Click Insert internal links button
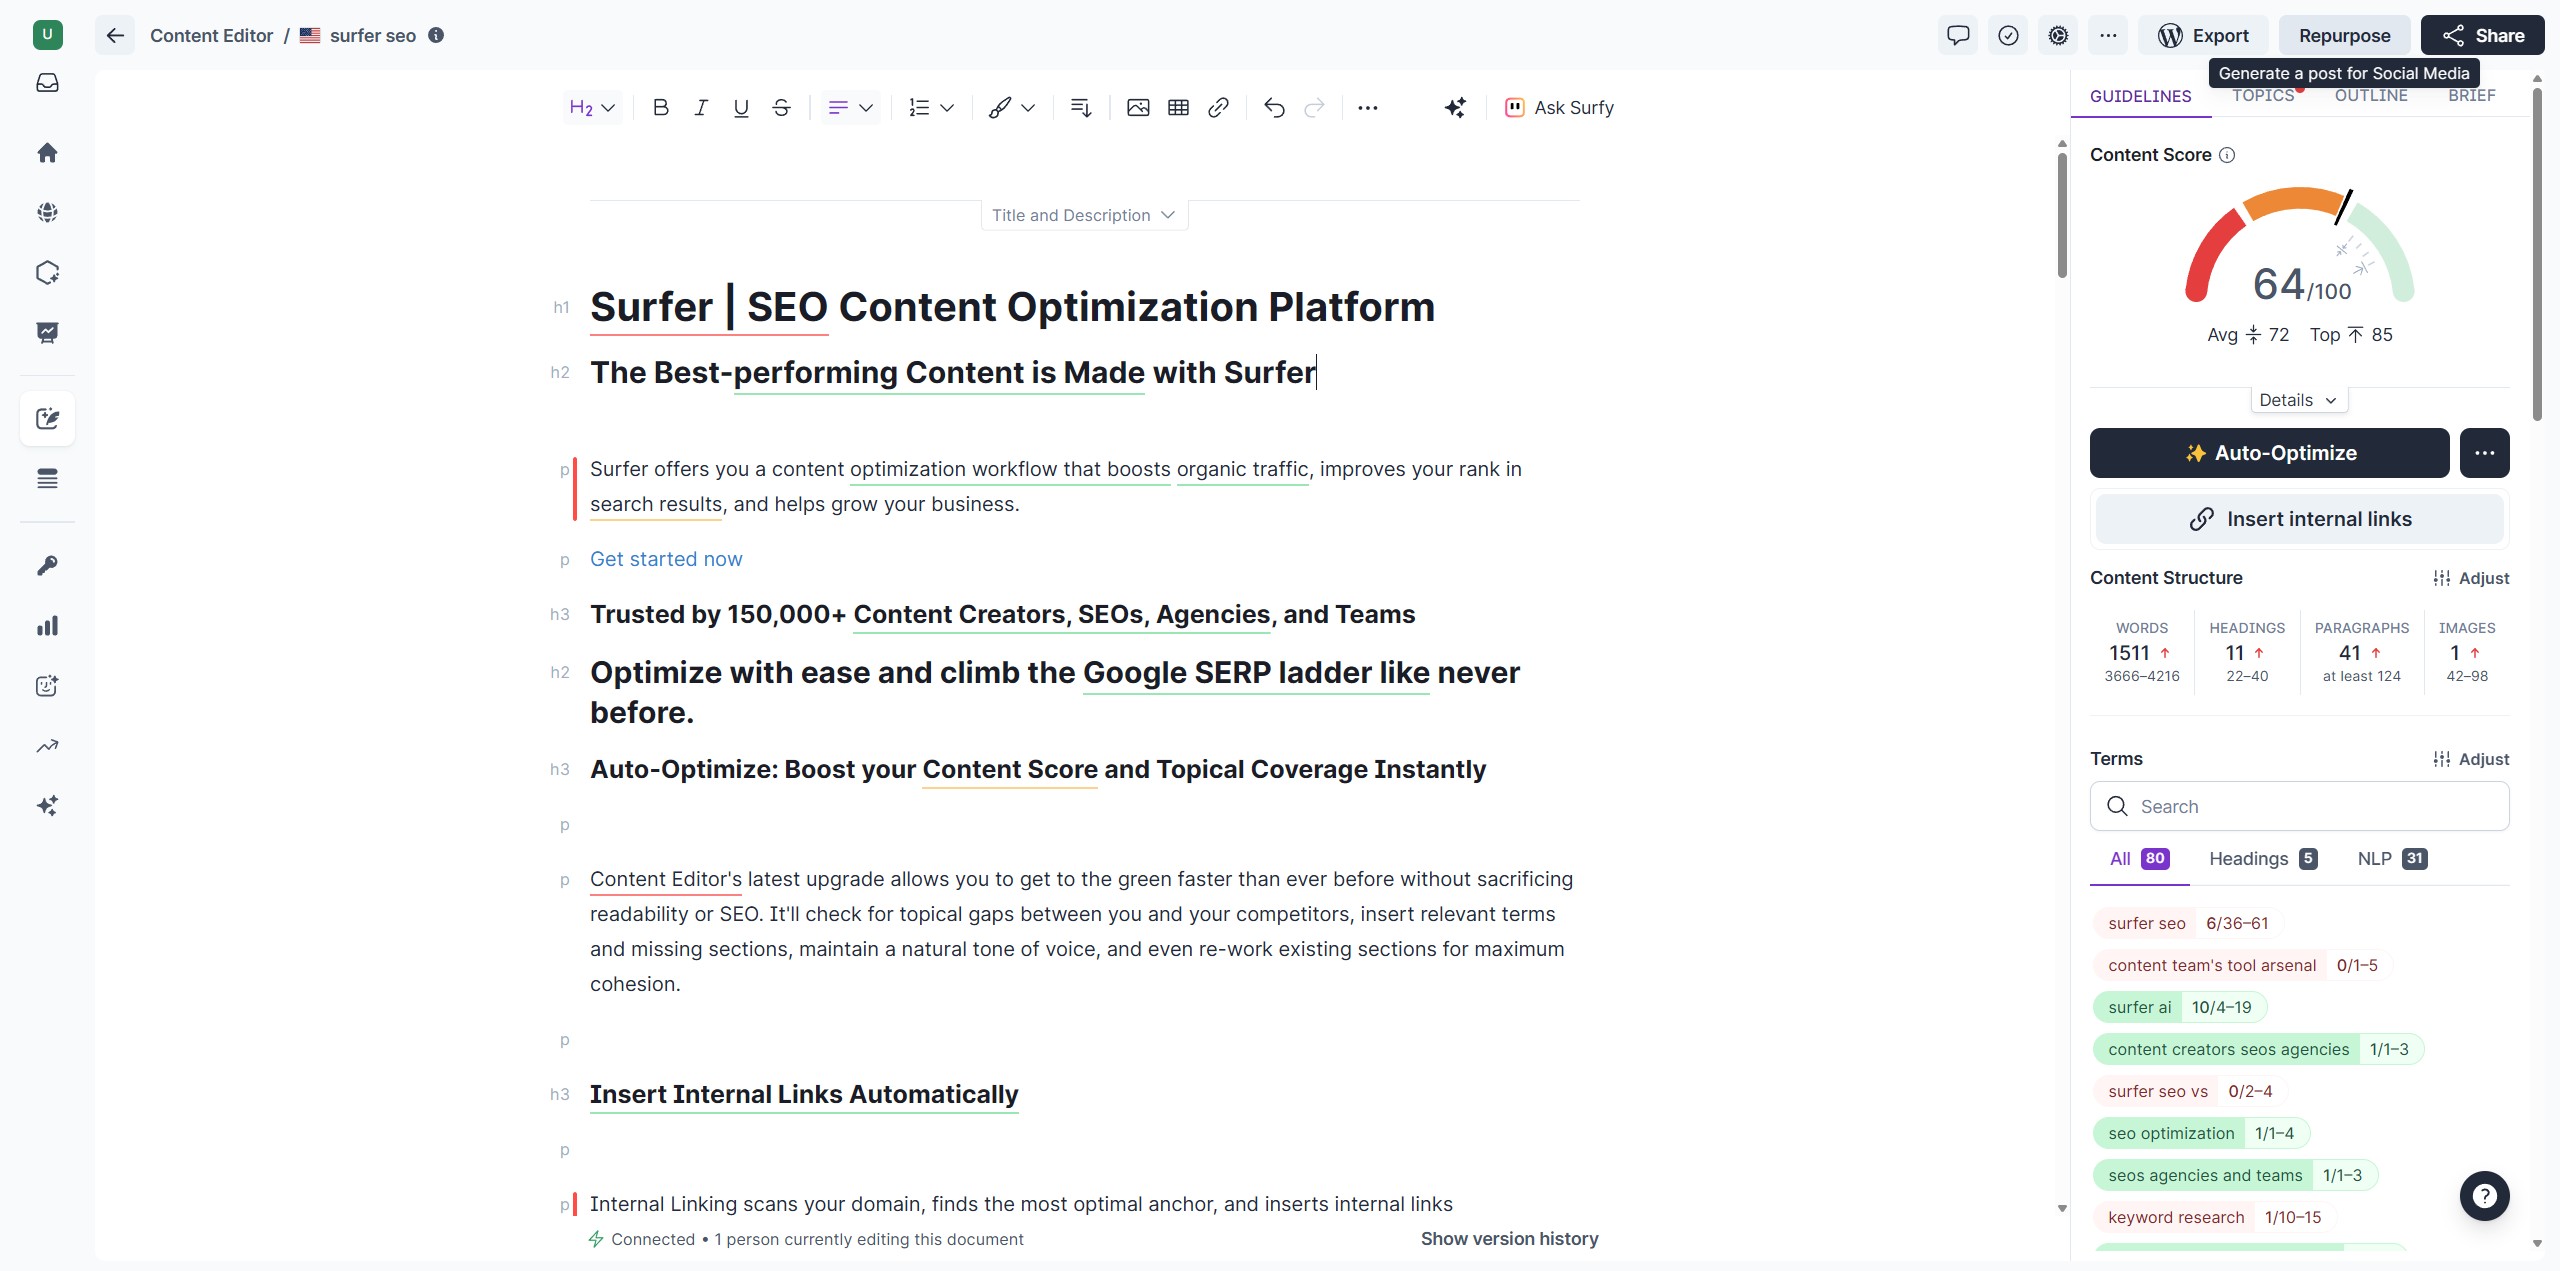 tap(2299, 519)
